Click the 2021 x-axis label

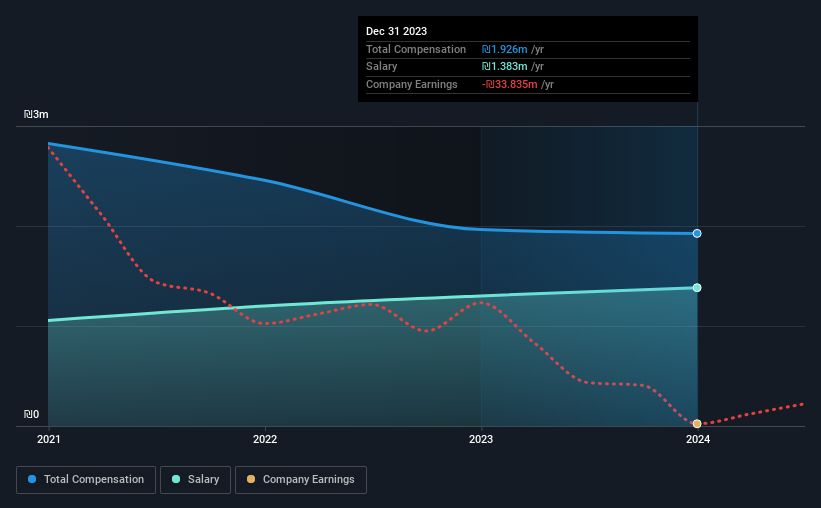tap(49, 439)
